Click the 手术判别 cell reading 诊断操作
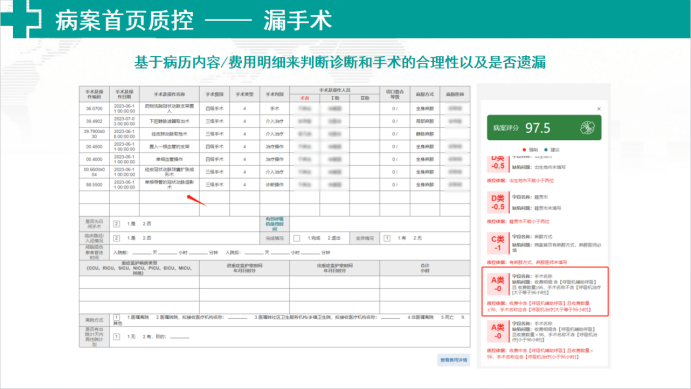Screen dimensions: 691x389 pos(275,185)
